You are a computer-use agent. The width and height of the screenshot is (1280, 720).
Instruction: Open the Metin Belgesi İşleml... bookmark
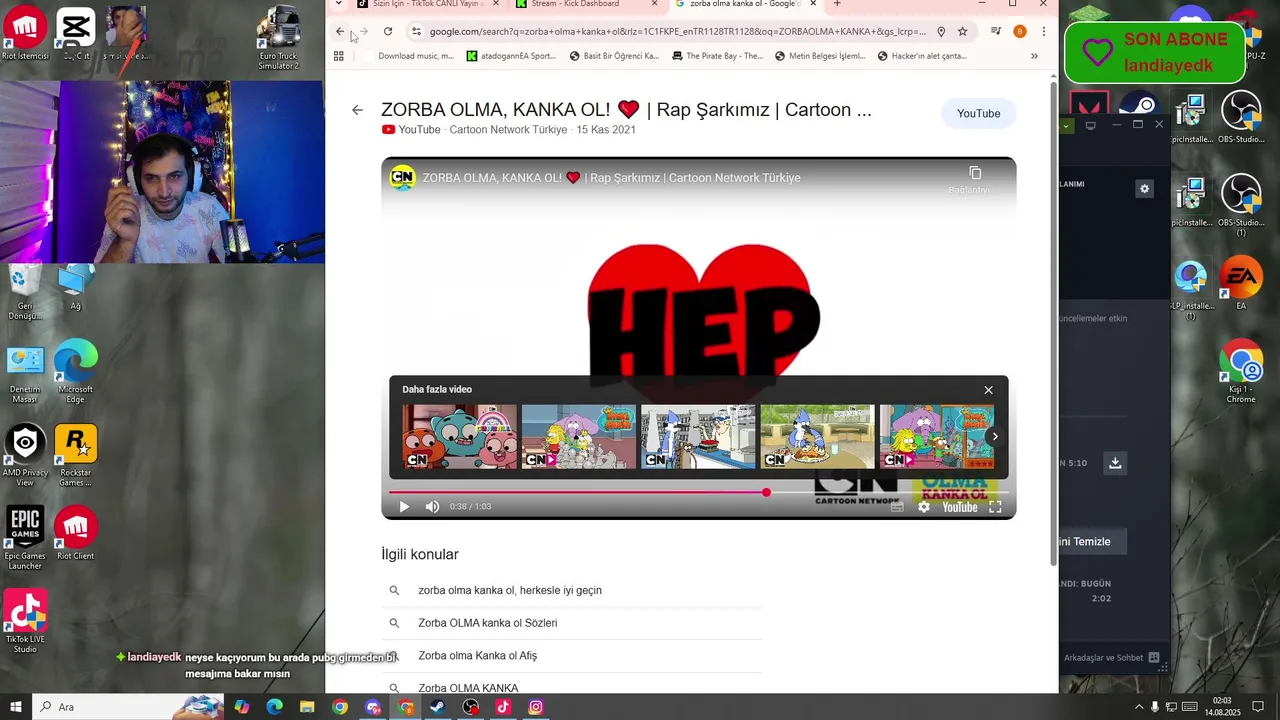819,56
